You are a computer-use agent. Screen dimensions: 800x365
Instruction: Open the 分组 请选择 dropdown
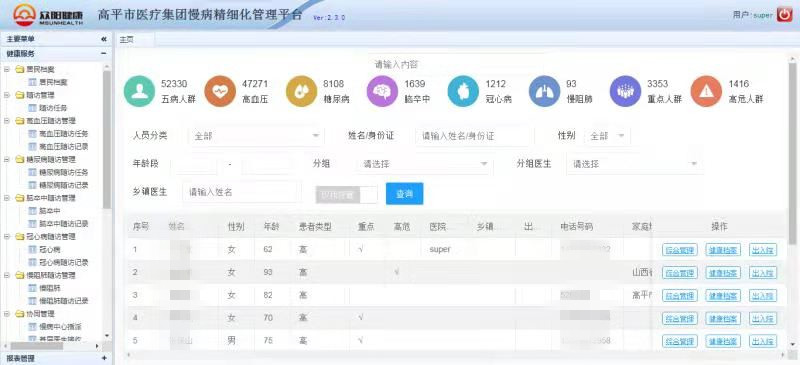point(424,164)
